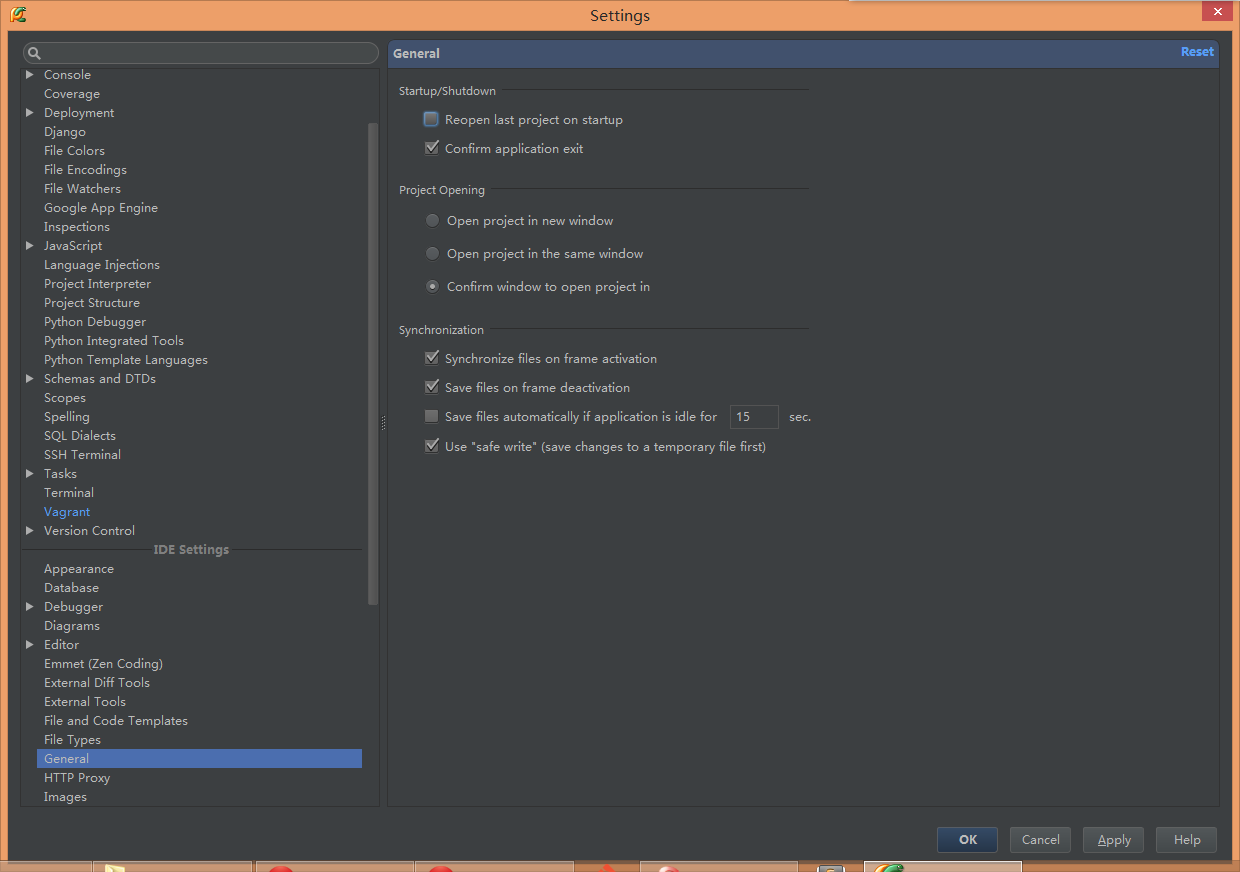
Task: Select Confirm window to open project in
Action: click(x=432, y=287)
